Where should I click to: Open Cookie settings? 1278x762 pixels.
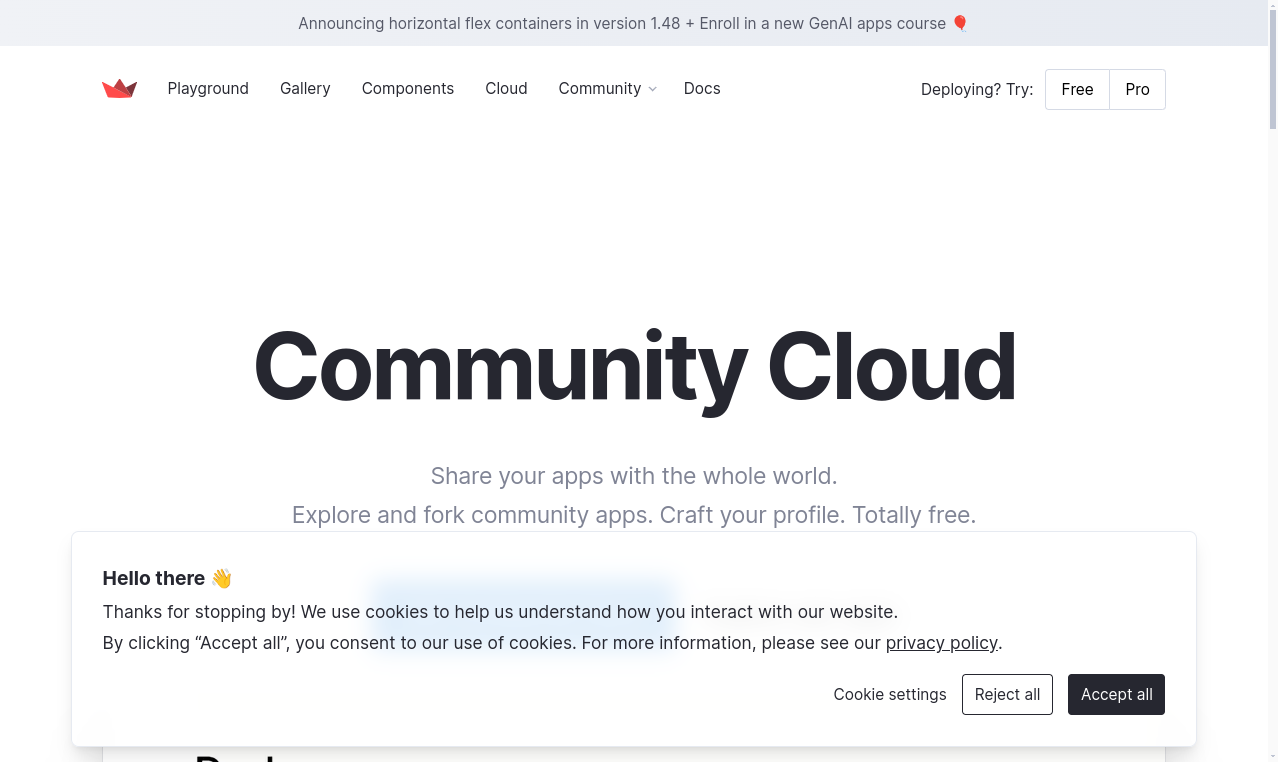coord(889,694)
